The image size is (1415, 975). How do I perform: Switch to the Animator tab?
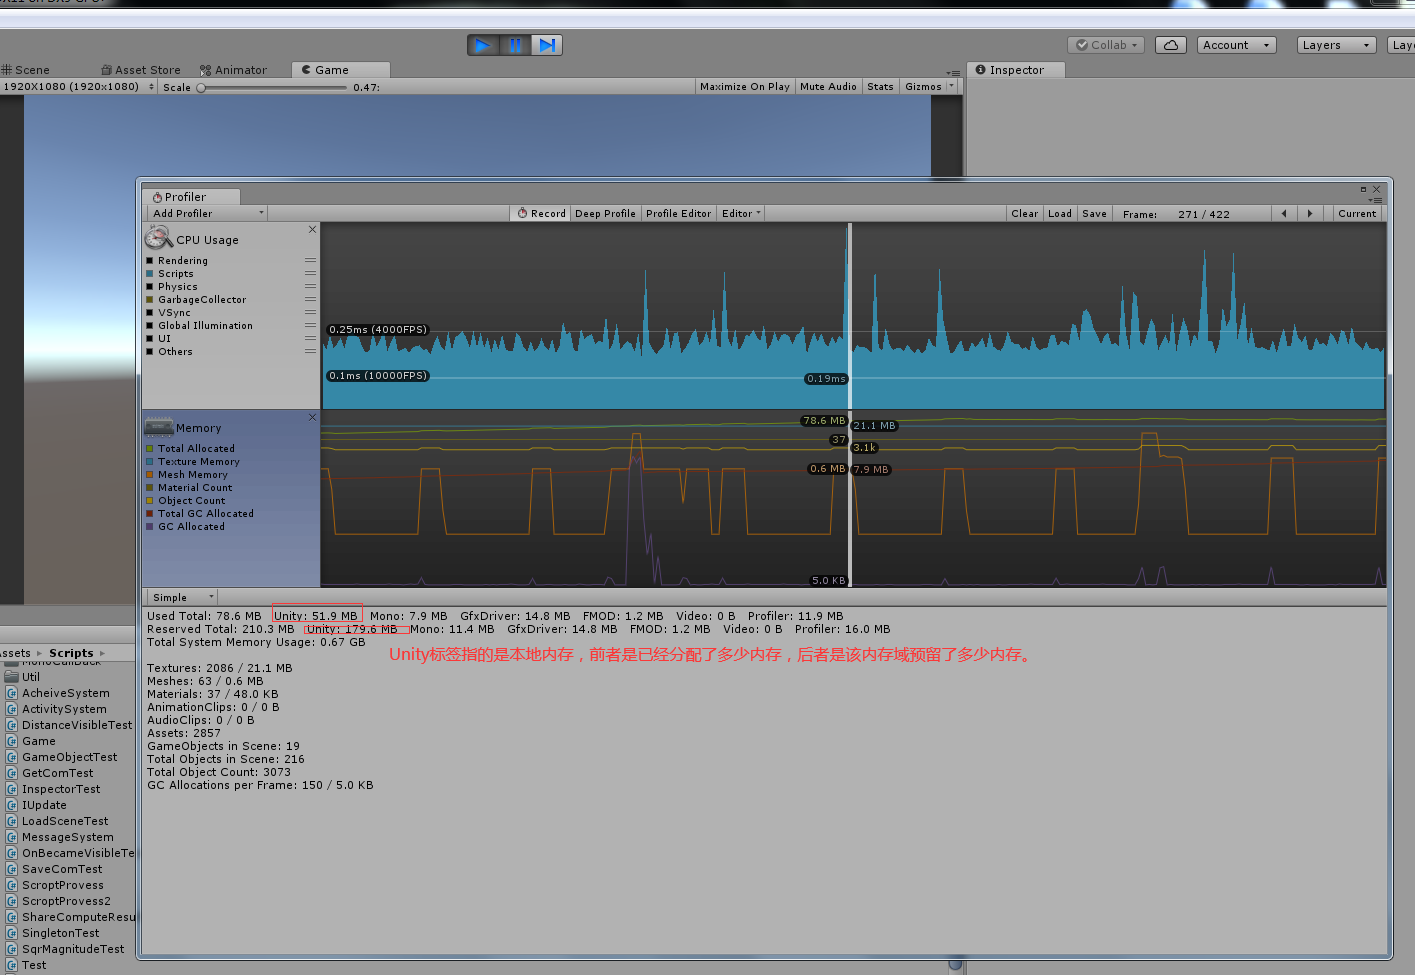coord(233,70)
